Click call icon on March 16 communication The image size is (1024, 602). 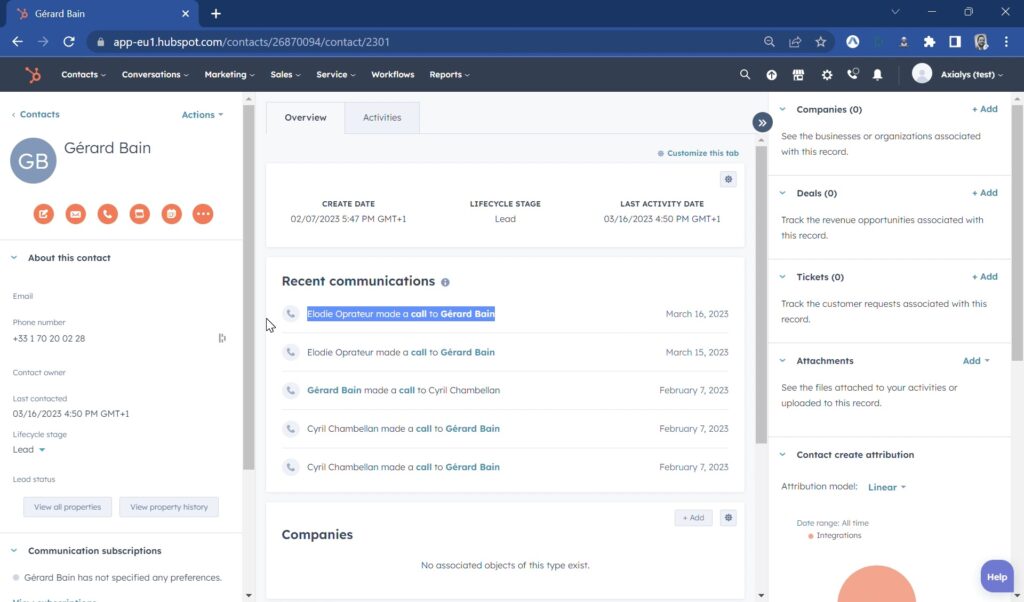click(291, 313)
